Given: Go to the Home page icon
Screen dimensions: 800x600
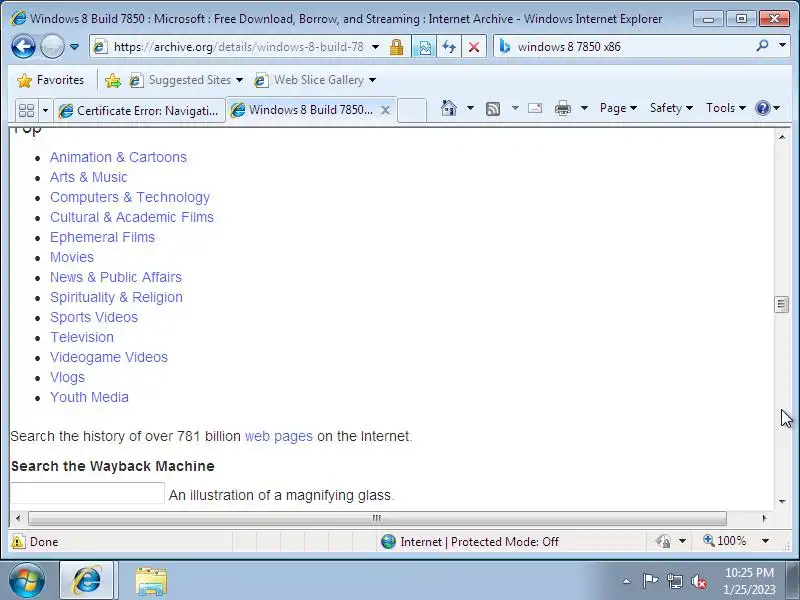Looking at the screenshot, I should tap(448, 108).
